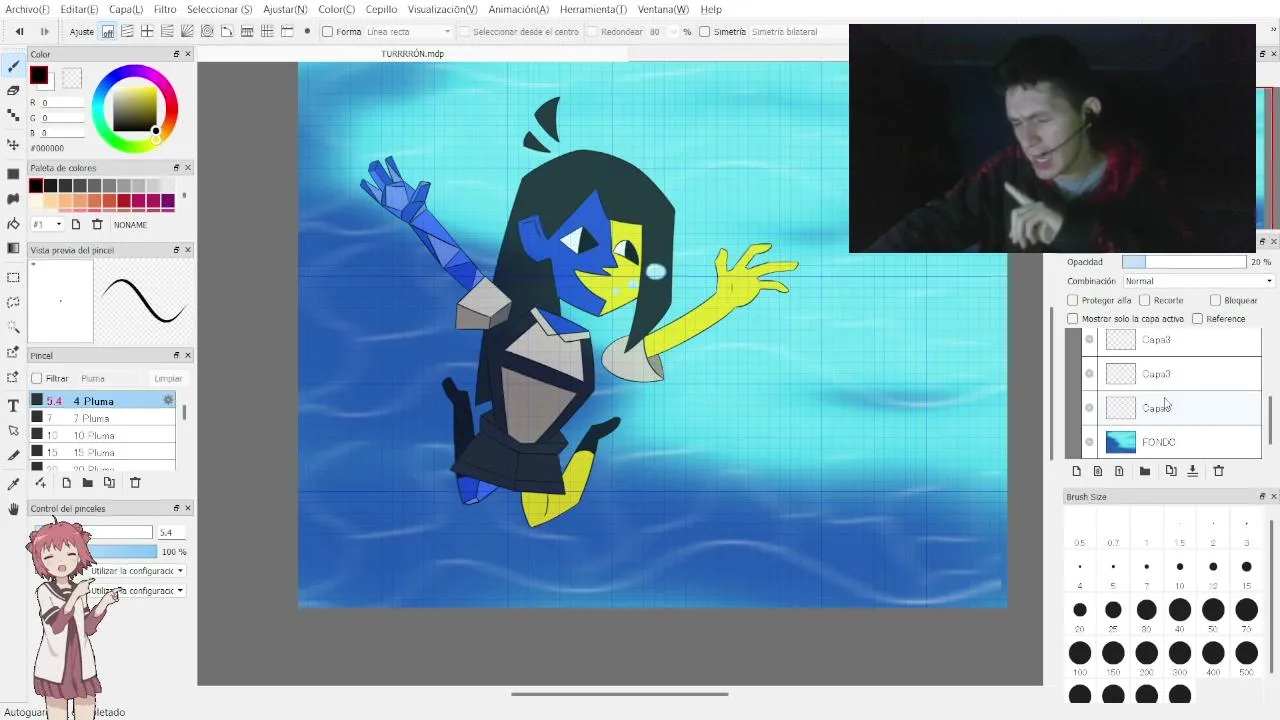Image resolution: width=1280 pixels, height=720 pixels.
Task: Duplicate the current layer
Action: click(x=1170, y=471)
